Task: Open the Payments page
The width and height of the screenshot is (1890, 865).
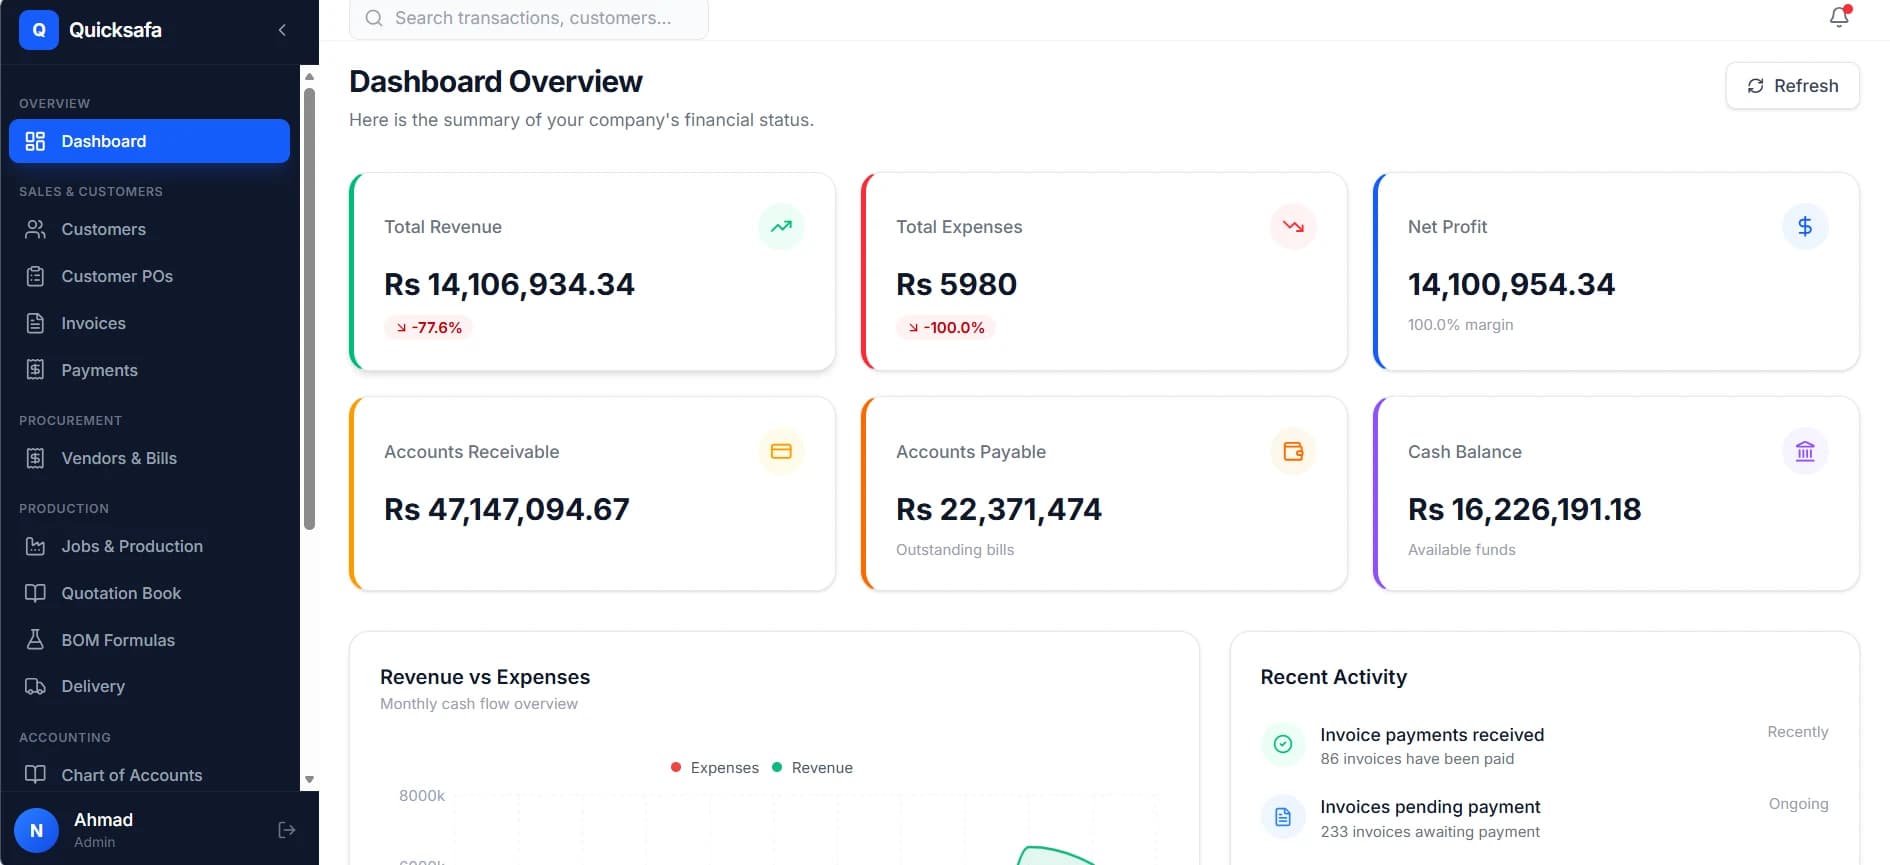Action: point(149,370)
